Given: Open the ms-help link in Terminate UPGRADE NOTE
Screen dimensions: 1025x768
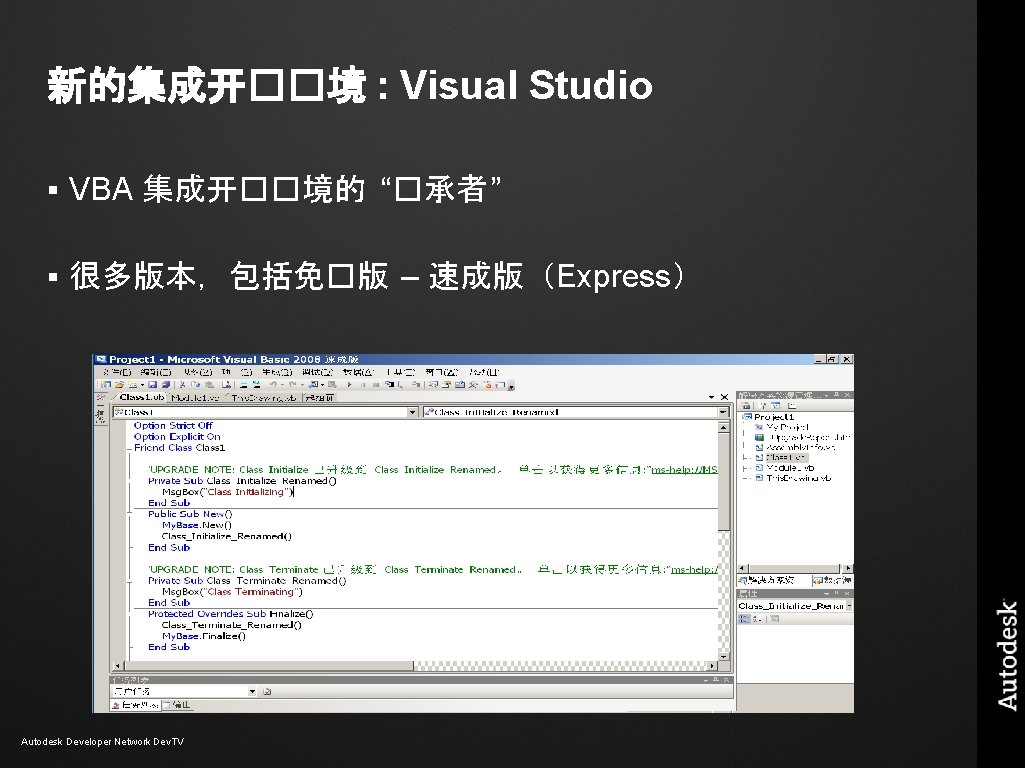Looking at the screenshot, I should tap(694, 569).
